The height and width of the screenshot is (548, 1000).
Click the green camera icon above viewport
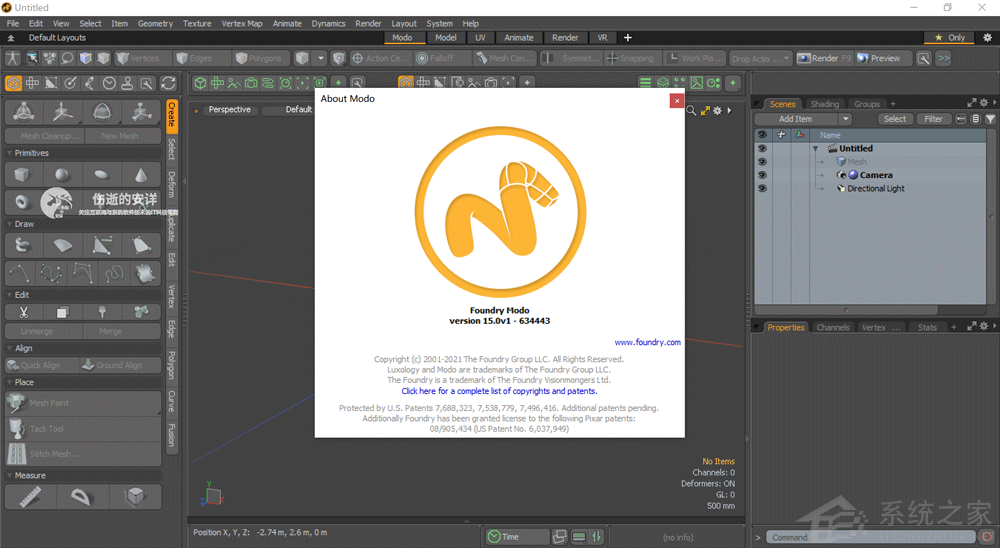[251, 83]
